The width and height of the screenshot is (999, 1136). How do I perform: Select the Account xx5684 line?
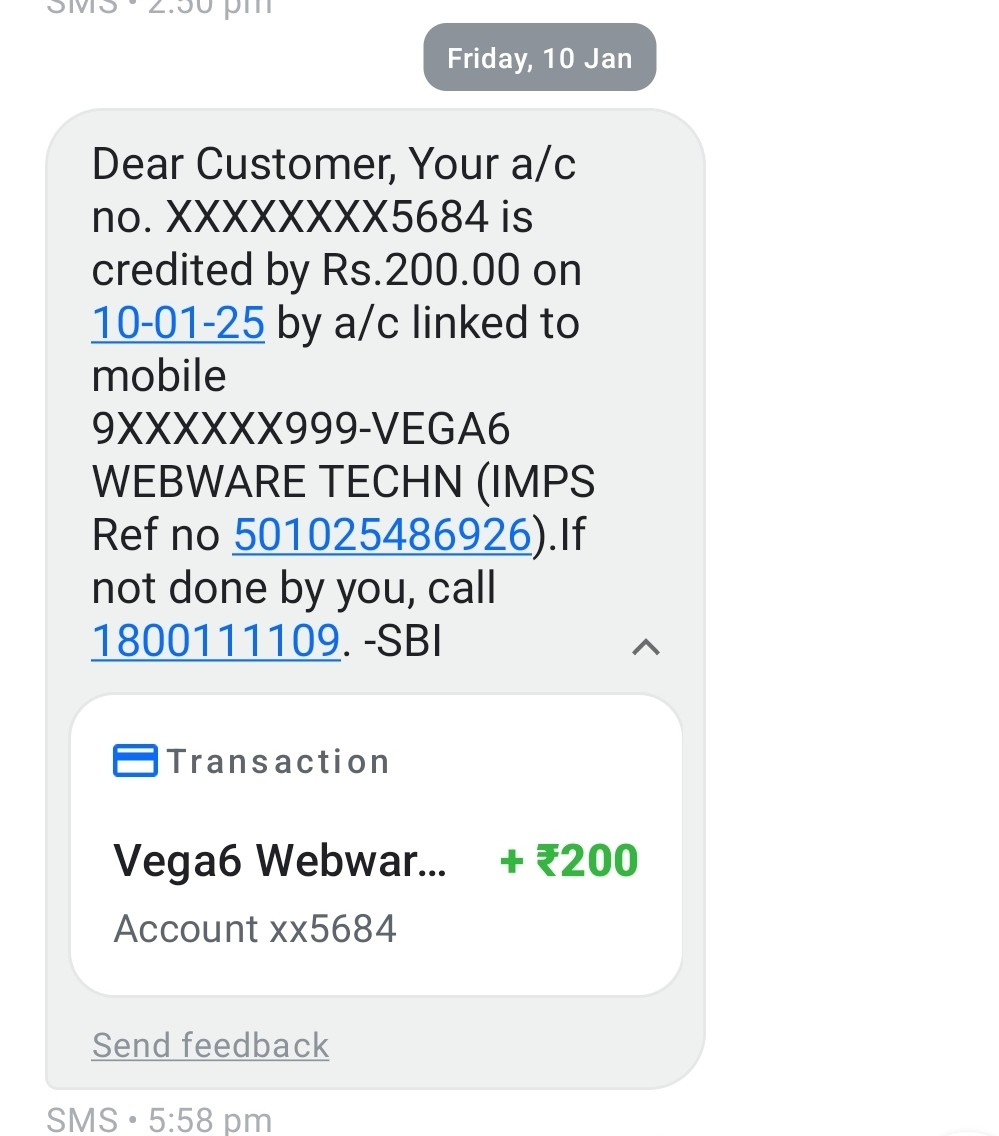point(255,929)
